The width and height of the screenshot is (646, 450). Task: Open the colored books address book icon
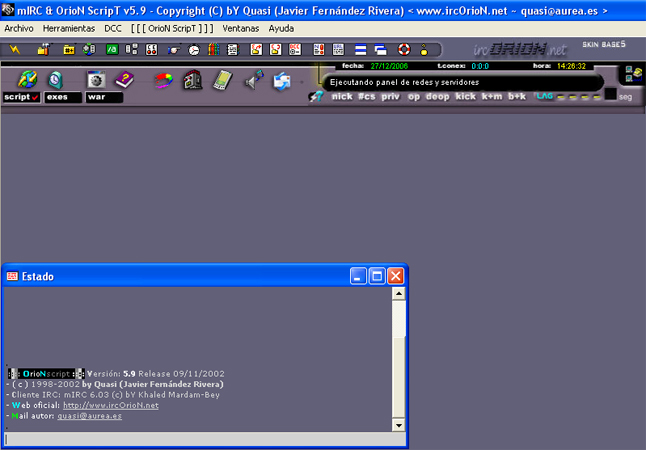[213, 49]
